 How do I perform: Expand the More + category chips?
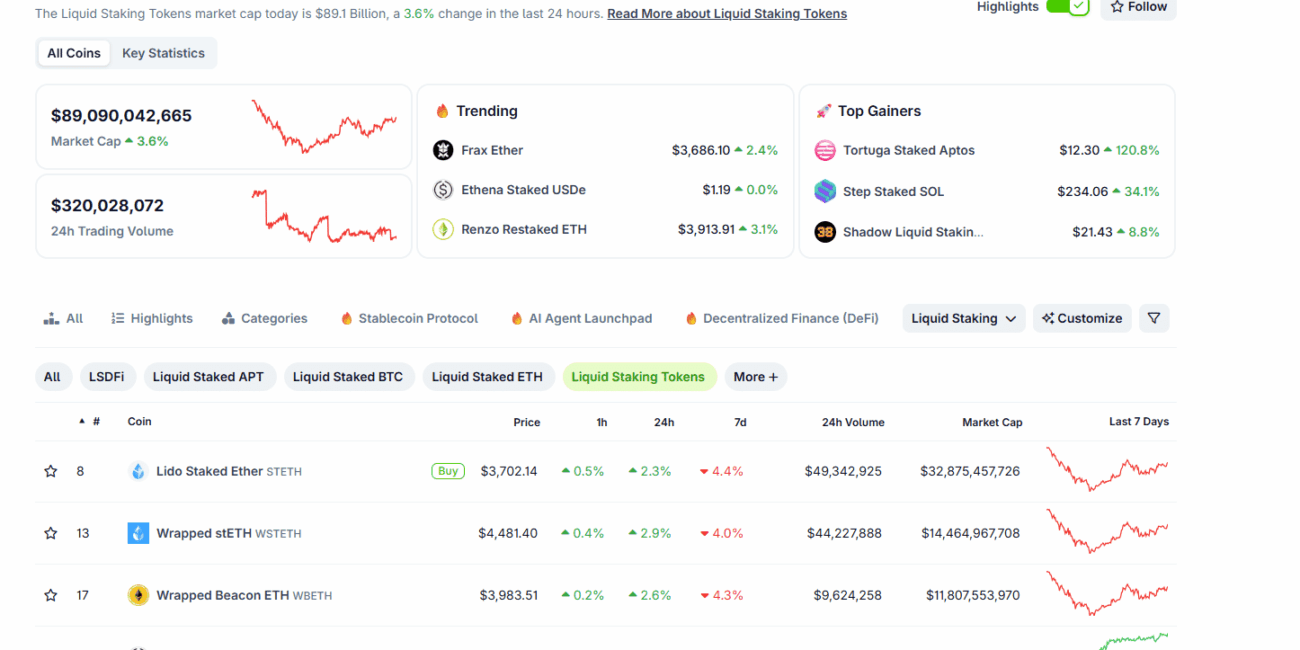point(756,377)
